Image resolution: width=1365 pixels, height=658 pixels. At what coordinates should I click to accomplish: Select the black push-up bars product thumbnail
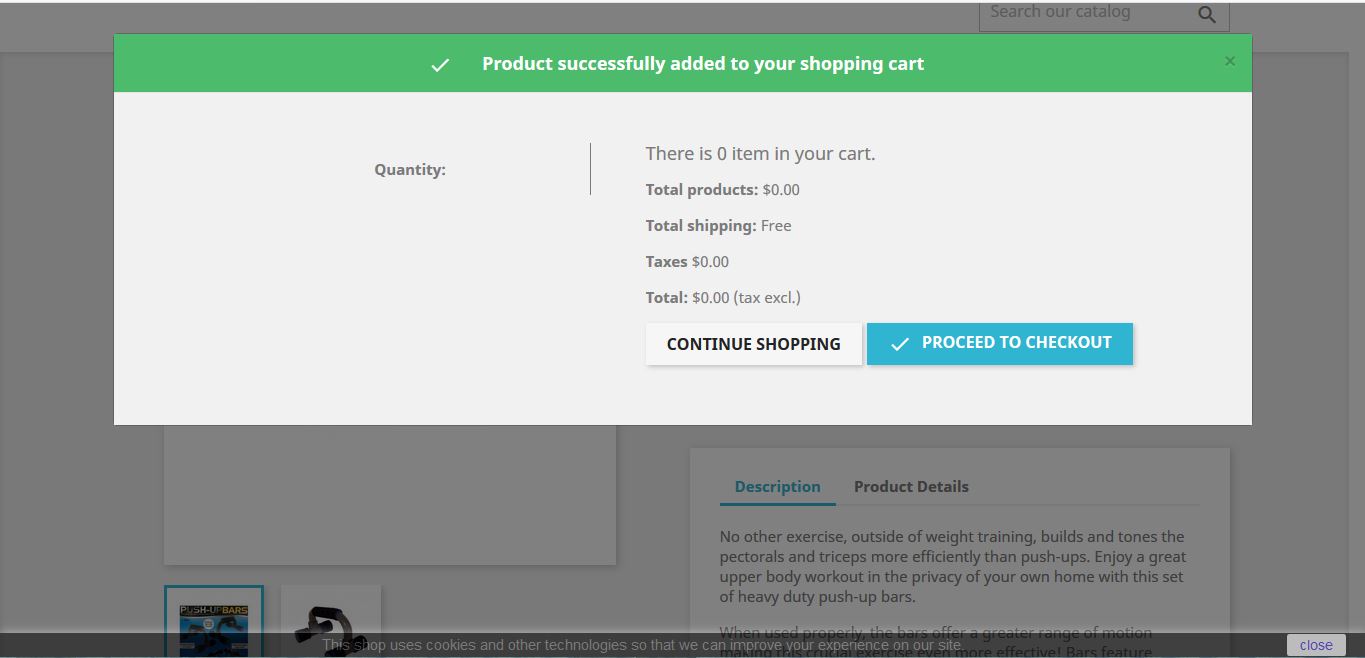[x=330, y=622]
